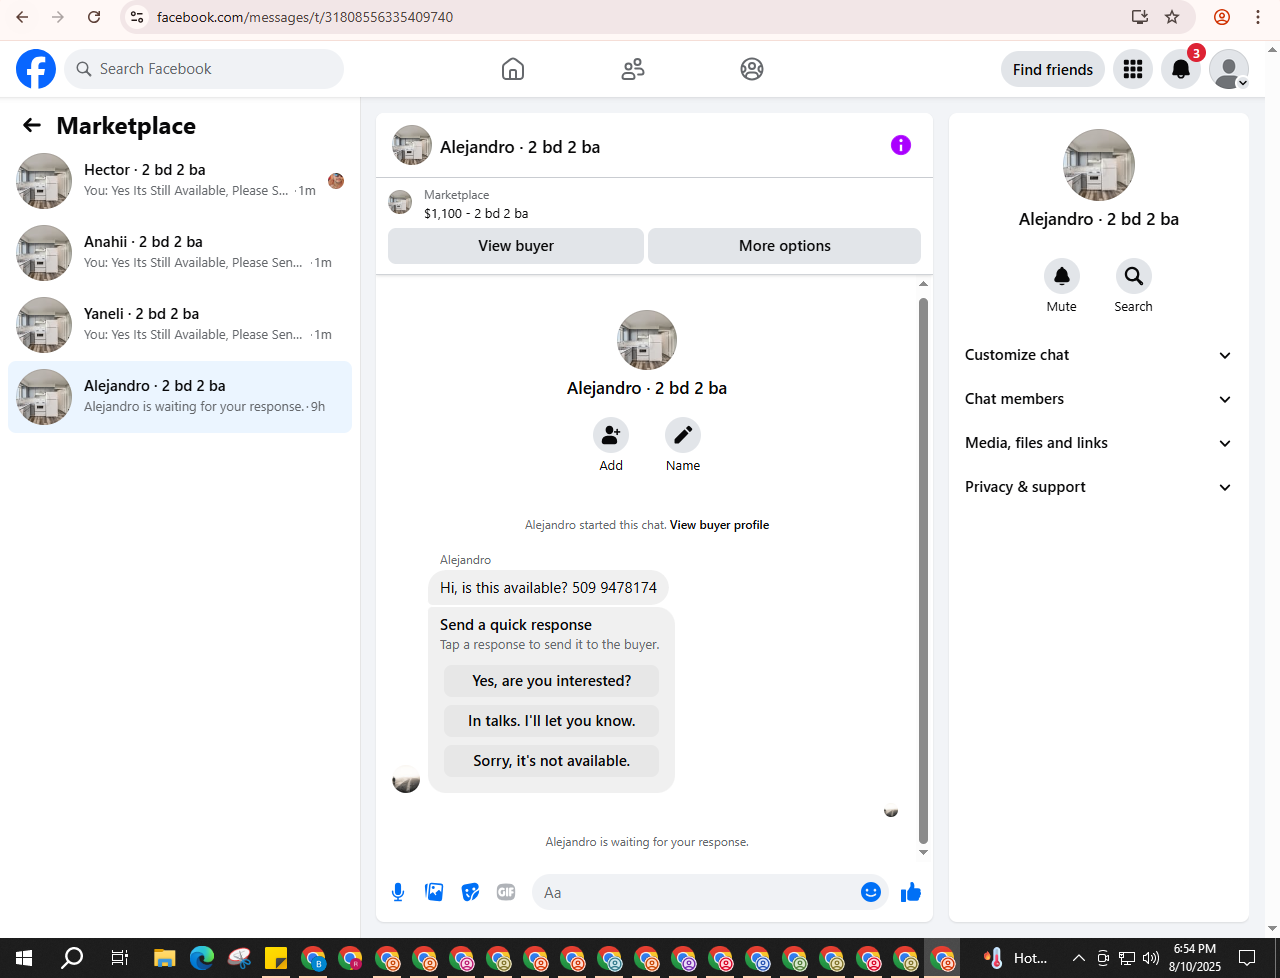Image resolution: width=1280 pixels, height=978 pixels.
Task: Open Windows taskbar search
Action: tap(72, 958)
